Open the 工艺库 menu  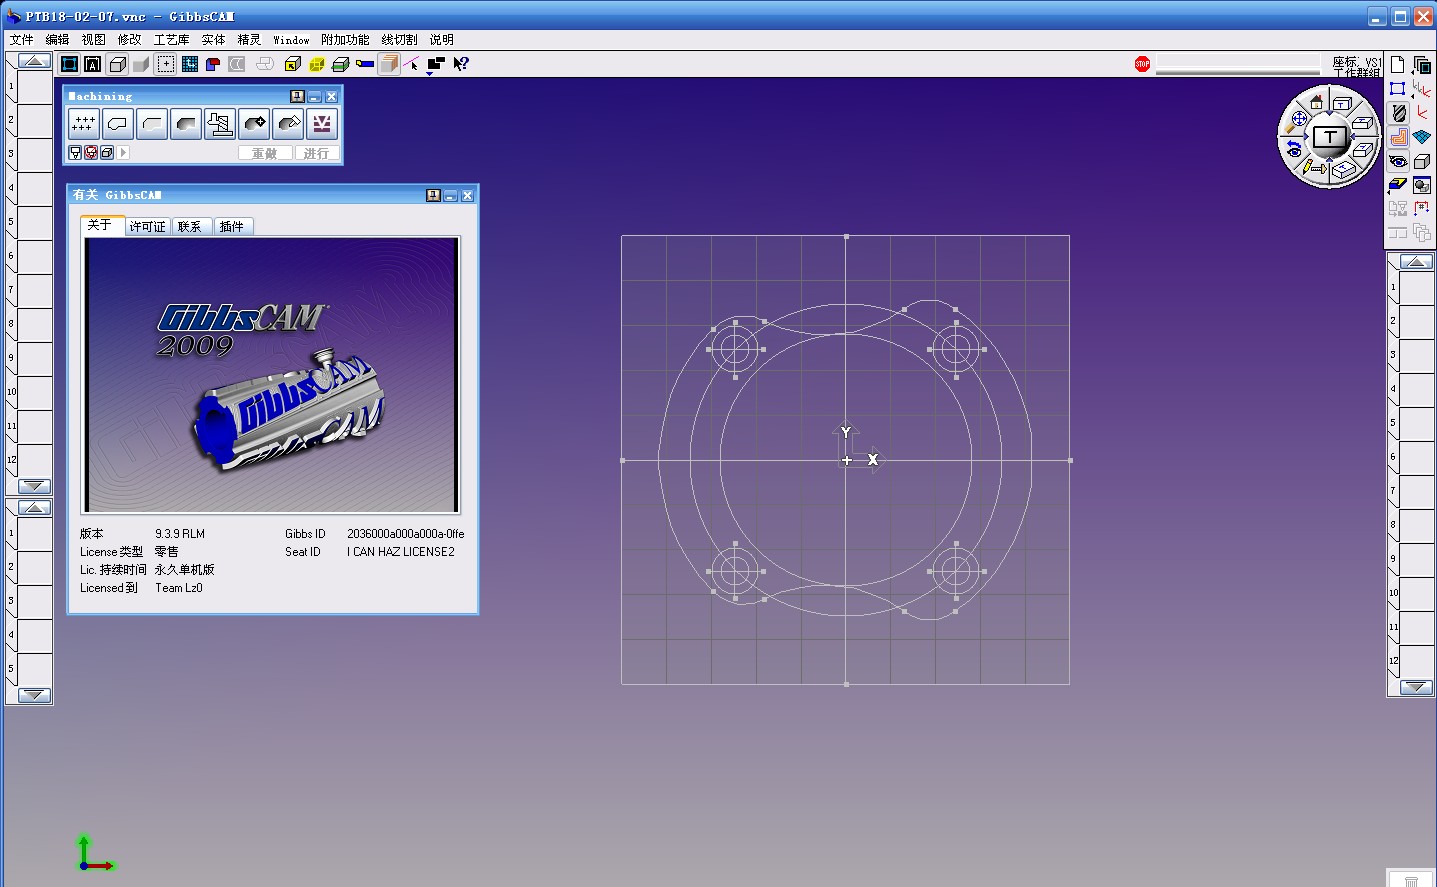click(171, 40)
